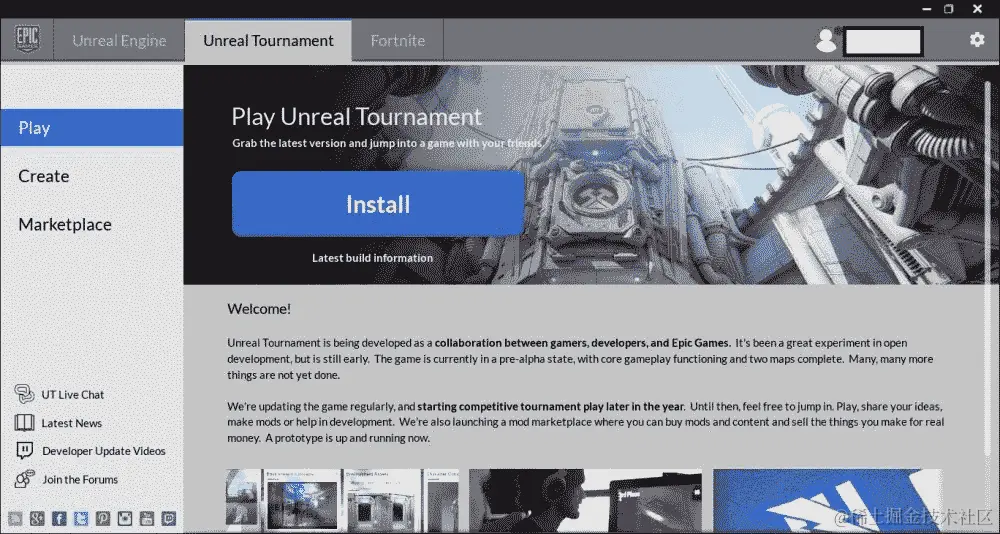Open the editor screenshots thumbnail
The width and height of the screenshot is (1000, 534).
342,500
